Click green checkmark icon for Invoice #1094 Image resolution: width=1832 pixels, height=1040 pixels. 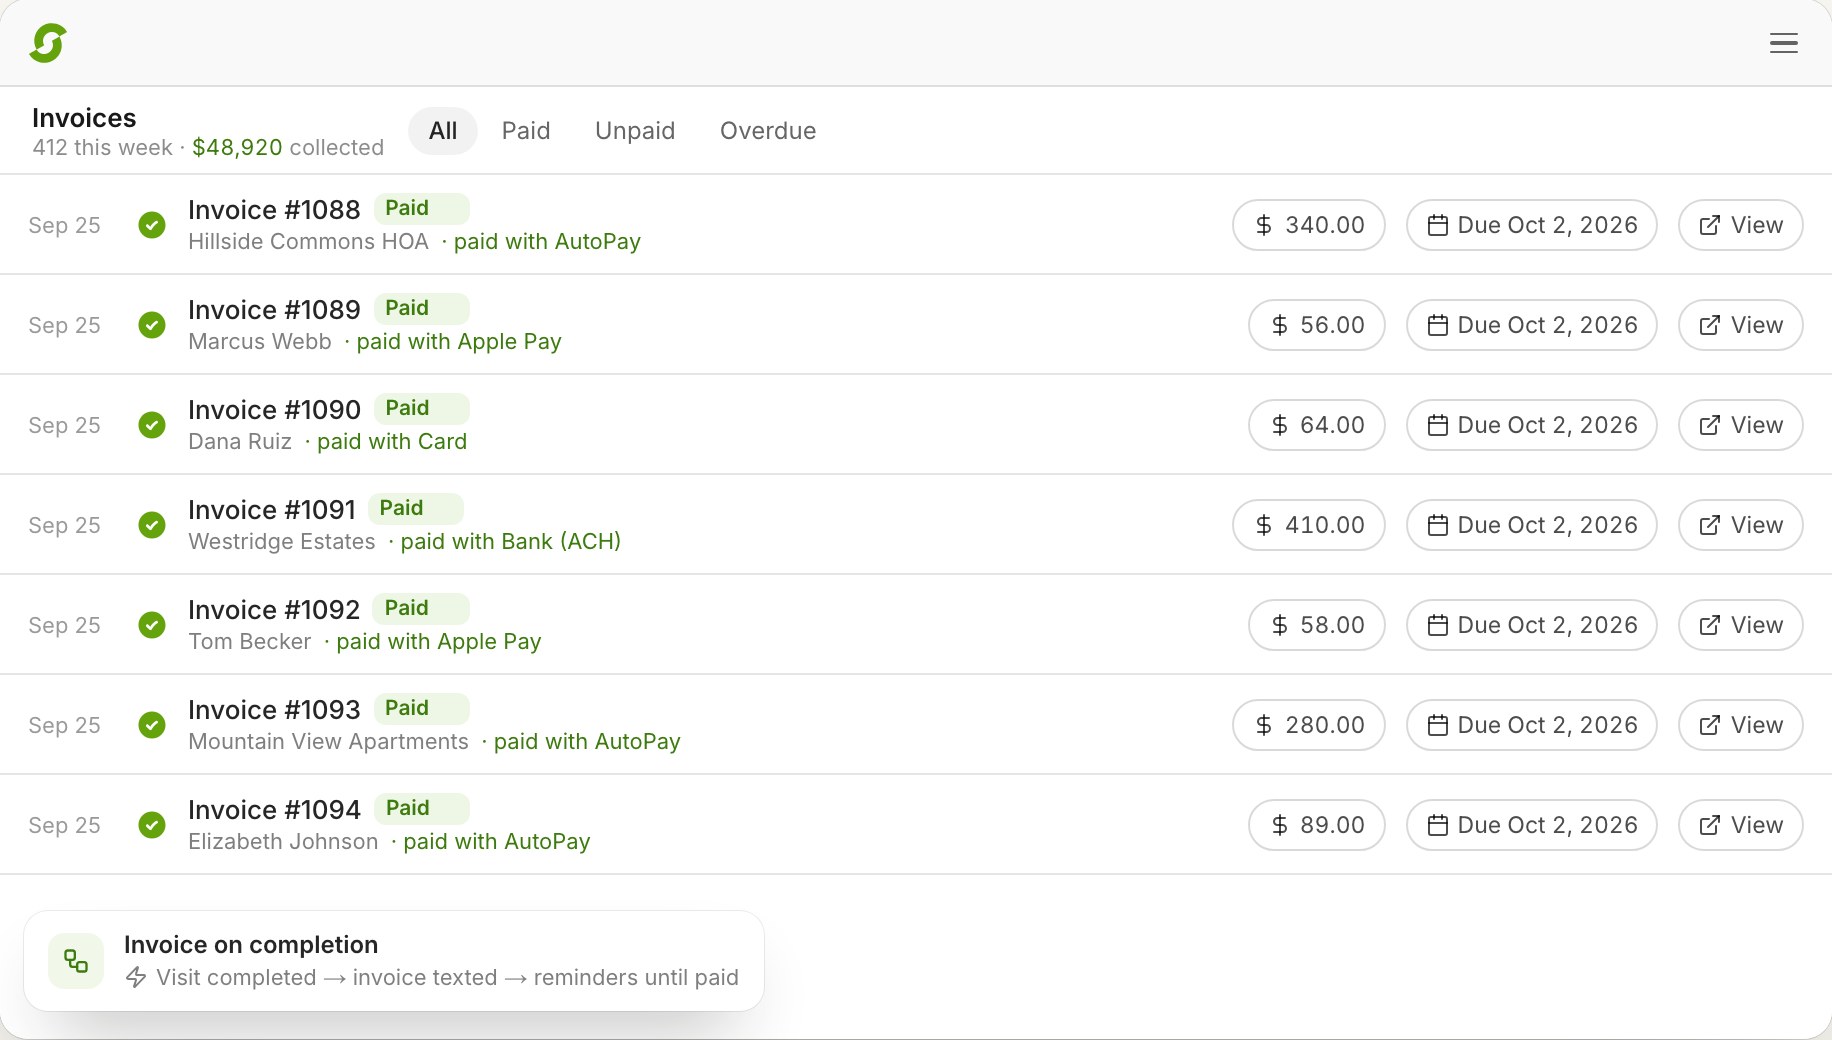pyautogui.click(x=152, y=825)
